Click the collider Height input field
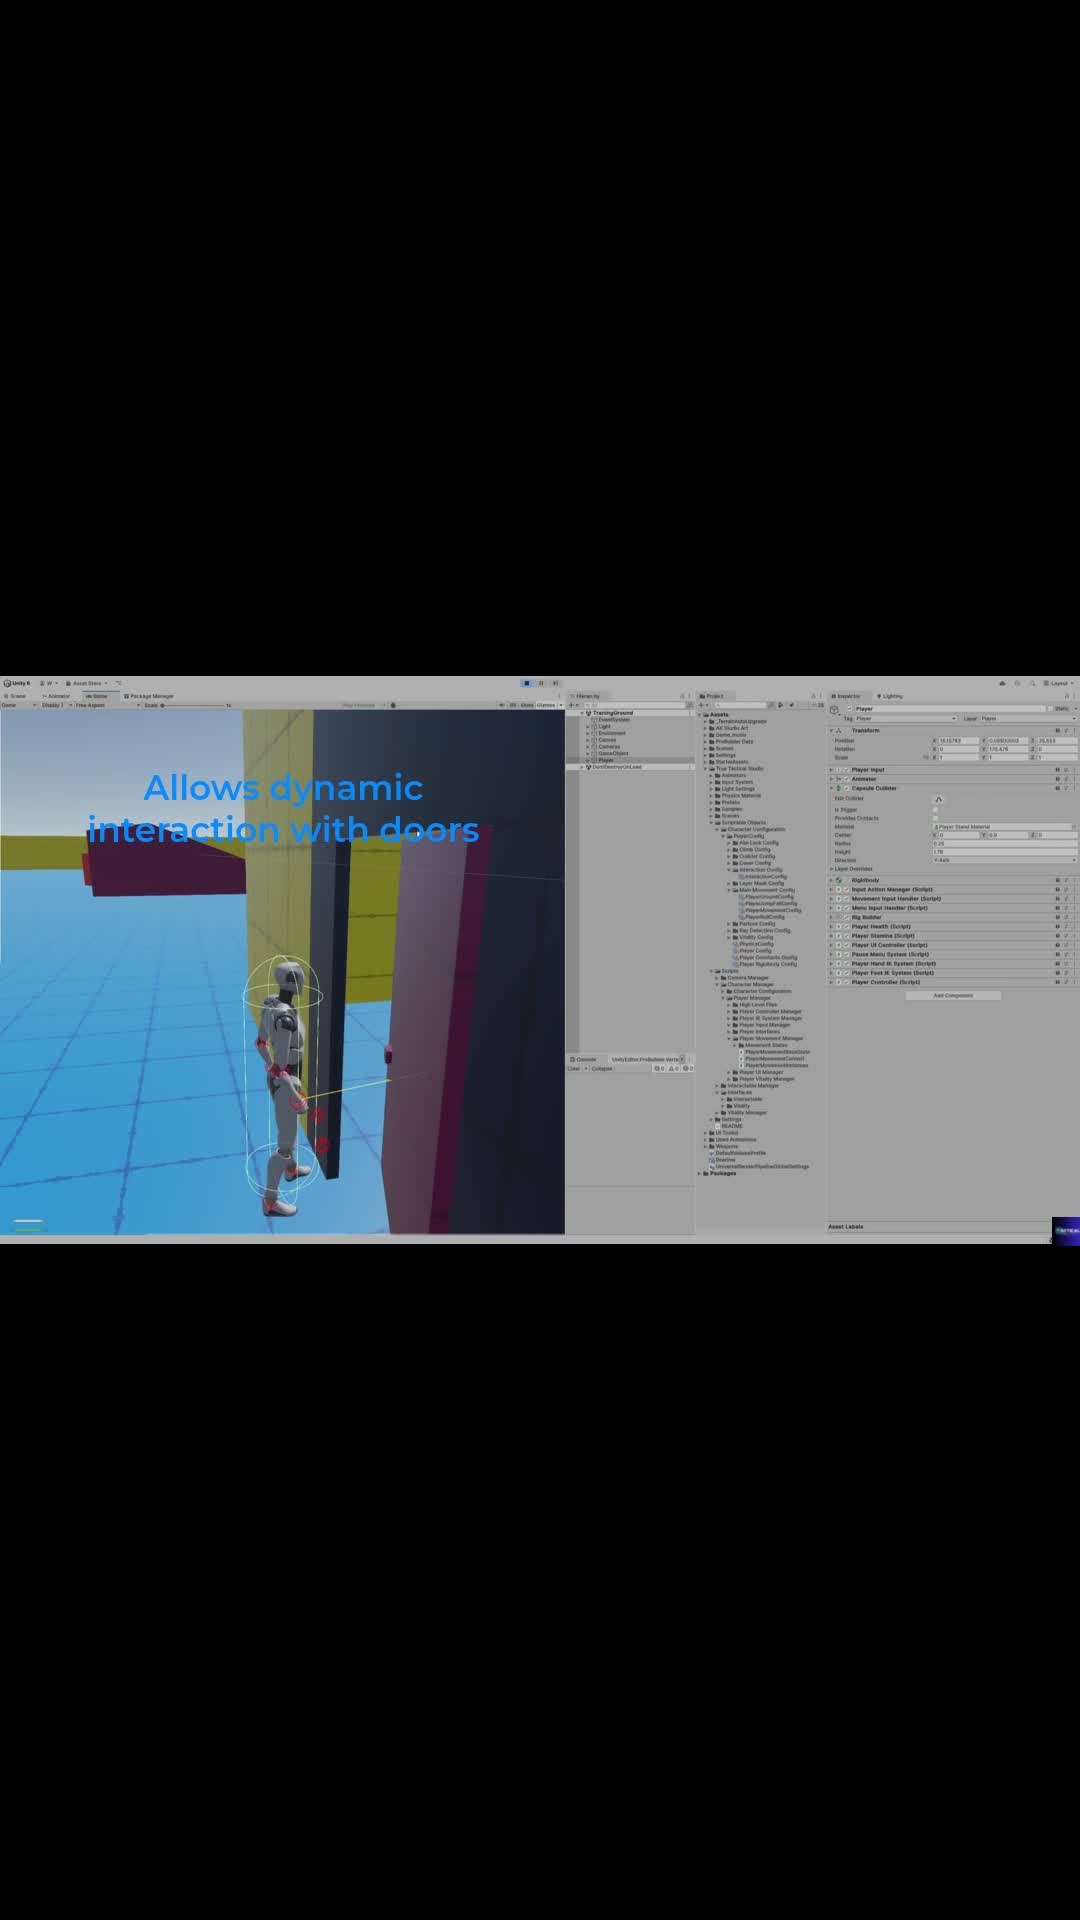The width and height of the screenshot is (1080, 1920). click(x=1004, y=852)
